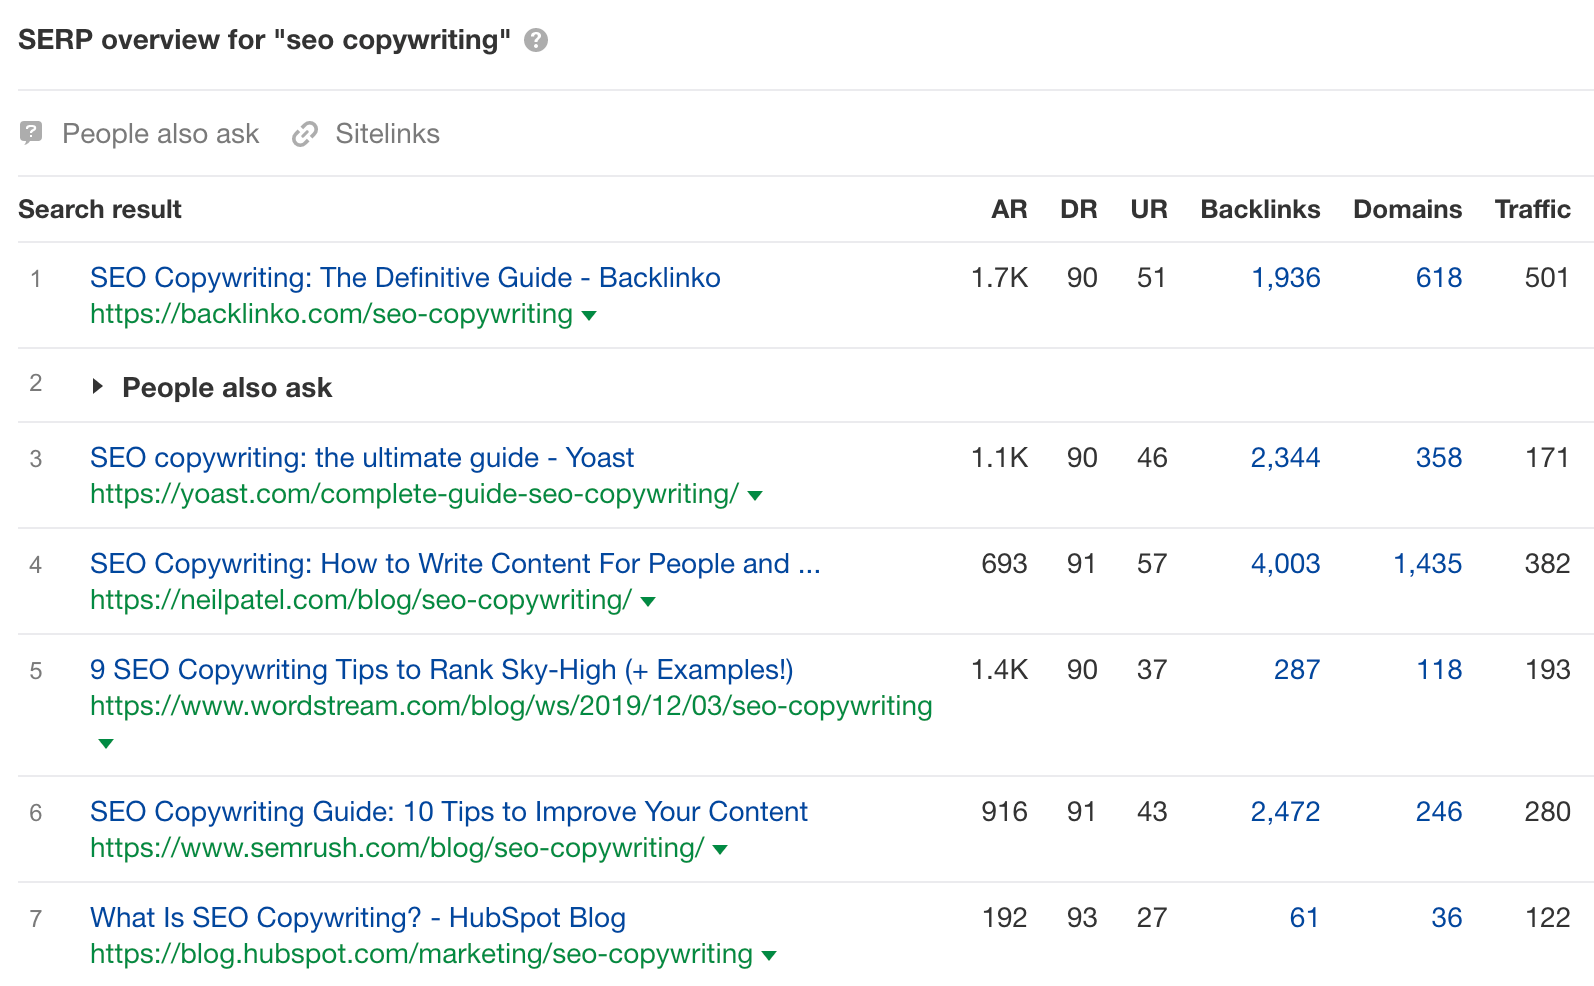Open 'SEO Copywriting Guide: 10 Tips' title
Viewport: 1594px width, 986px height.
(448, 811)
